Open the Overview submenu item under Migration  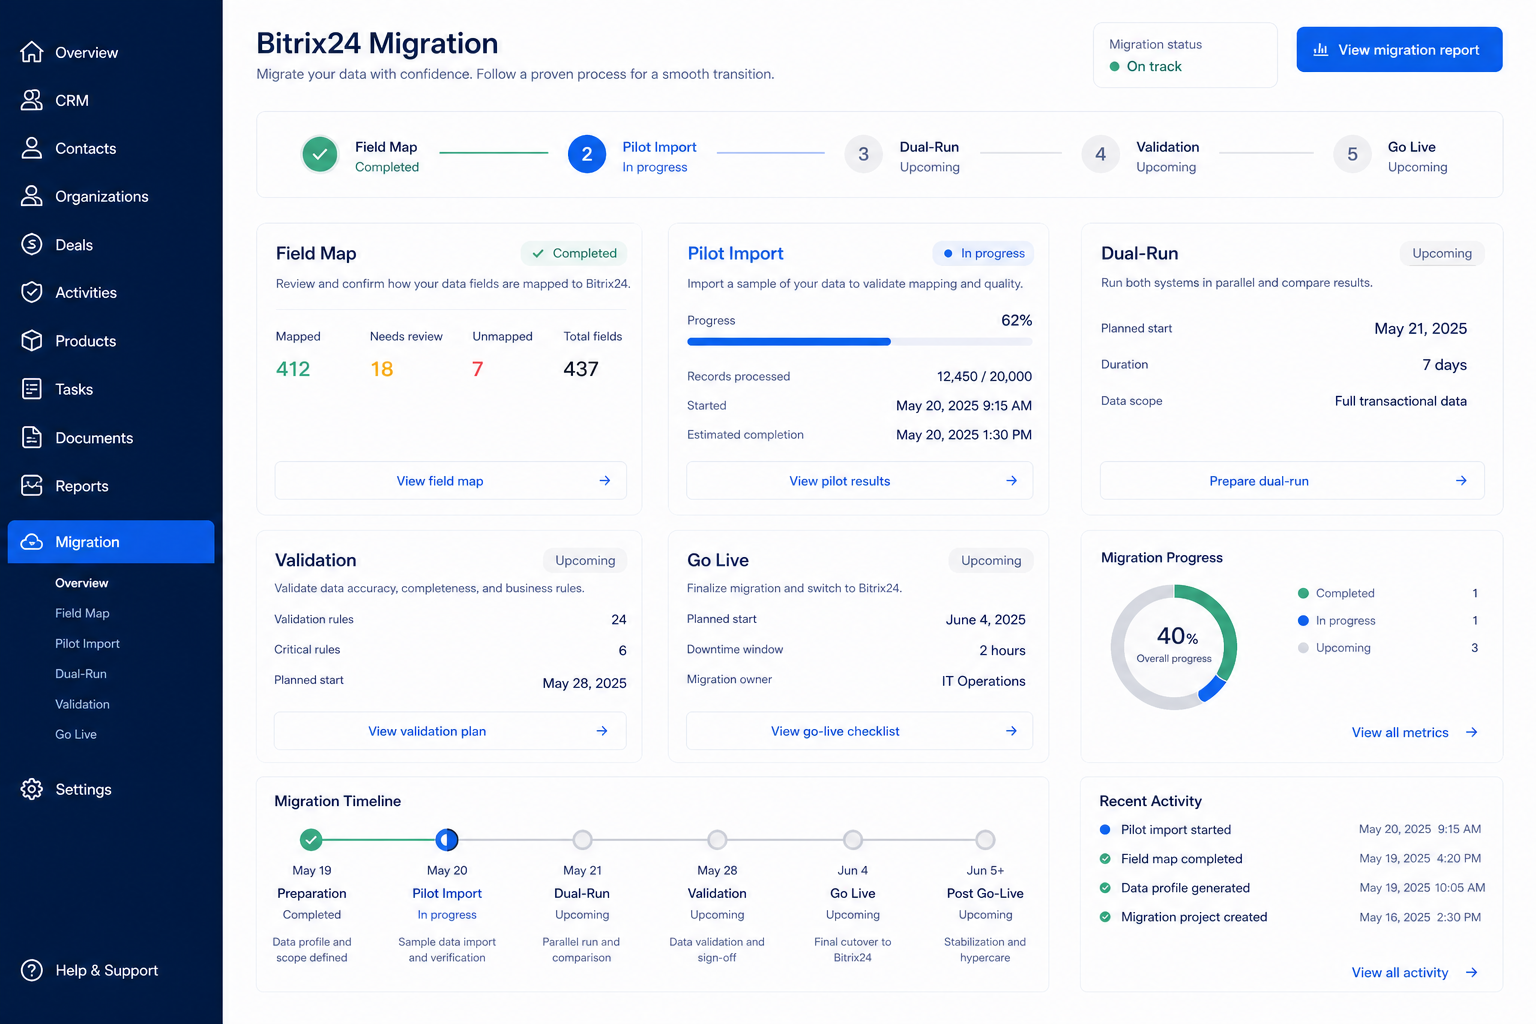[82, 583]
